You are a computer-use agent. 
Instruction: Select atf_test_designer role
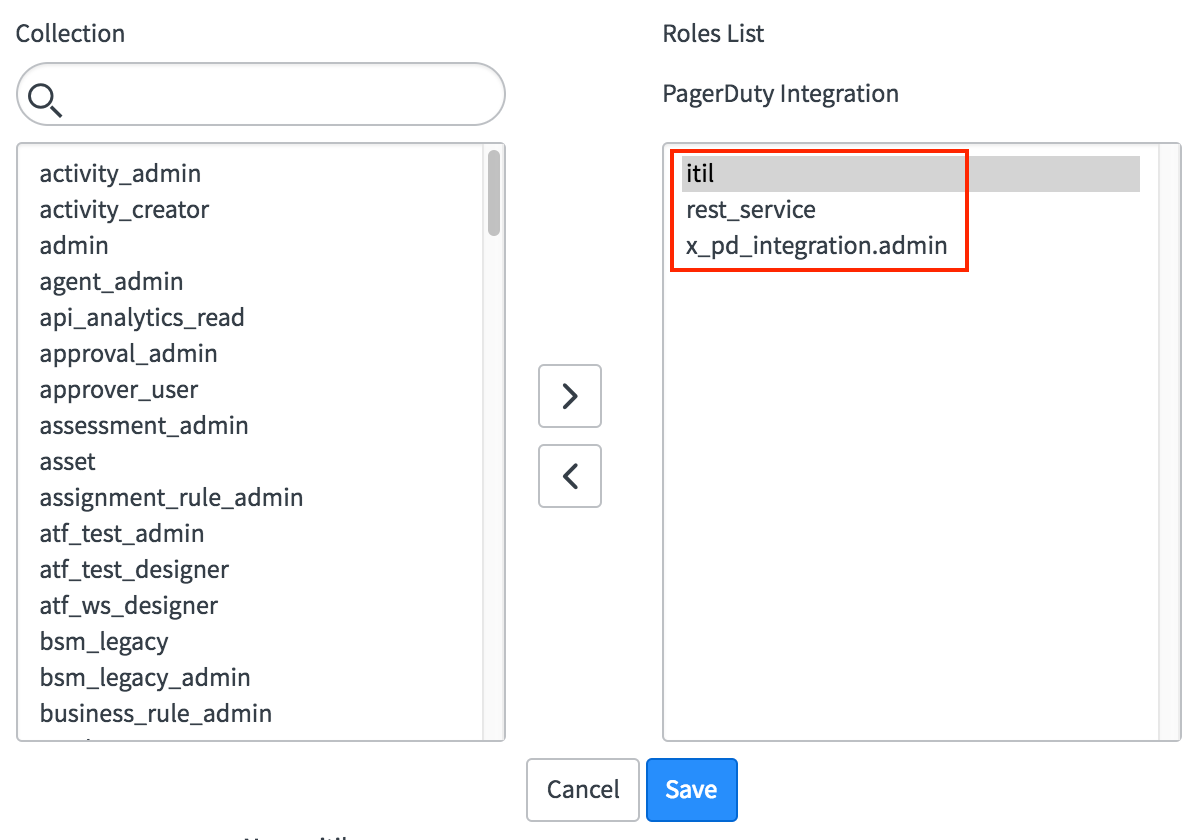[x=134, y=570]
